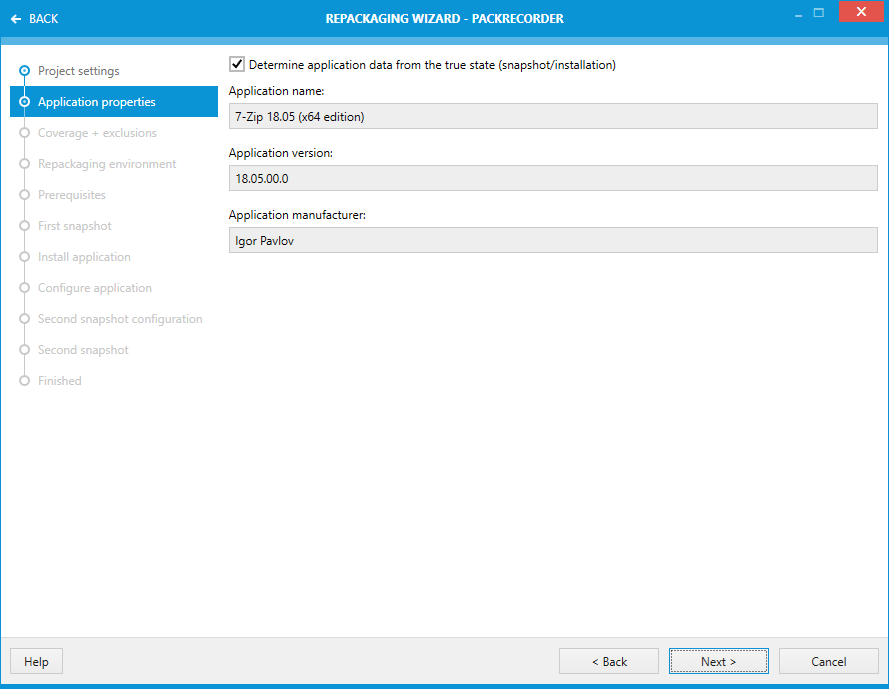Go to the Prerequisites step
The image size is (889, 689).
[72, 195]
